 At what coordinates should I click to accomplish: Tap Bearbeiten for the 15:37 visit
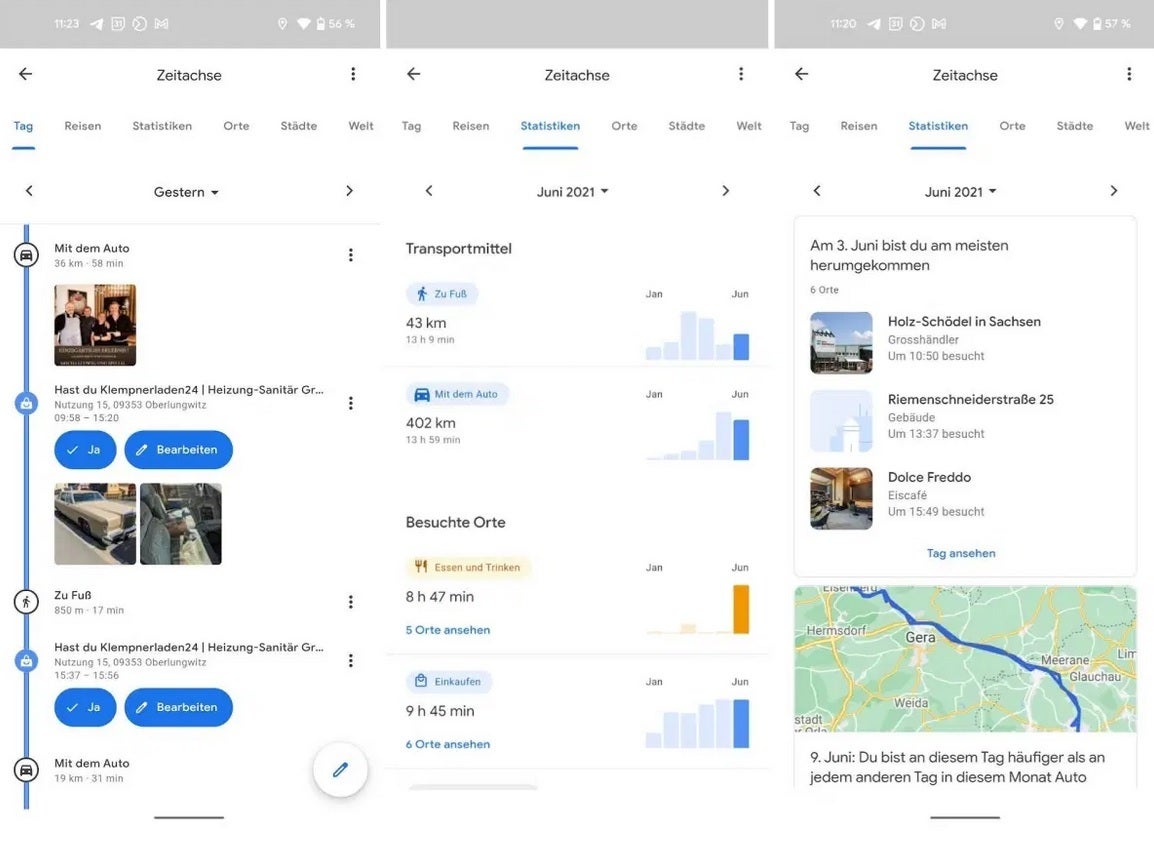click(x=178, y=707)
